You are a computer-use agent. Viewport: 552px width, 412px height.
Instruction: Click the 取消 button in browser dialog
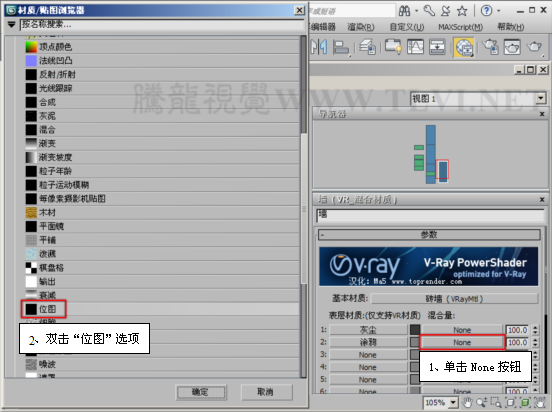click(266, 392)
